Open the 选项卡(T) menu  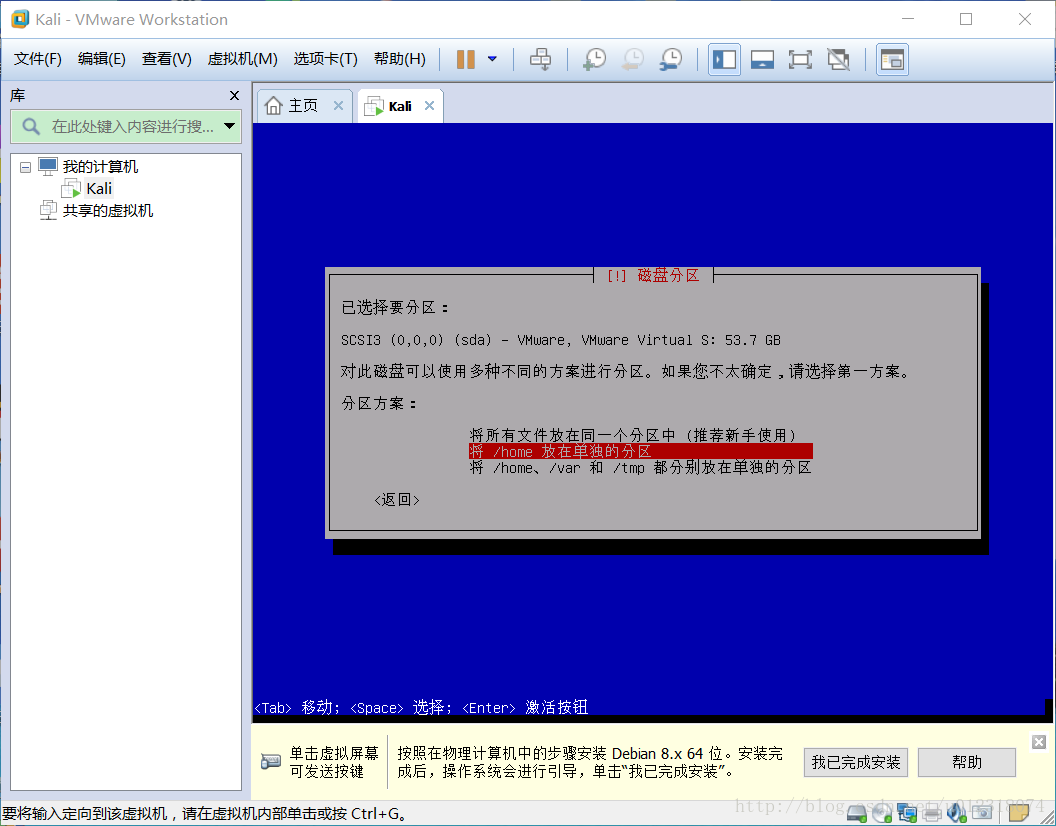pos(325,59)
